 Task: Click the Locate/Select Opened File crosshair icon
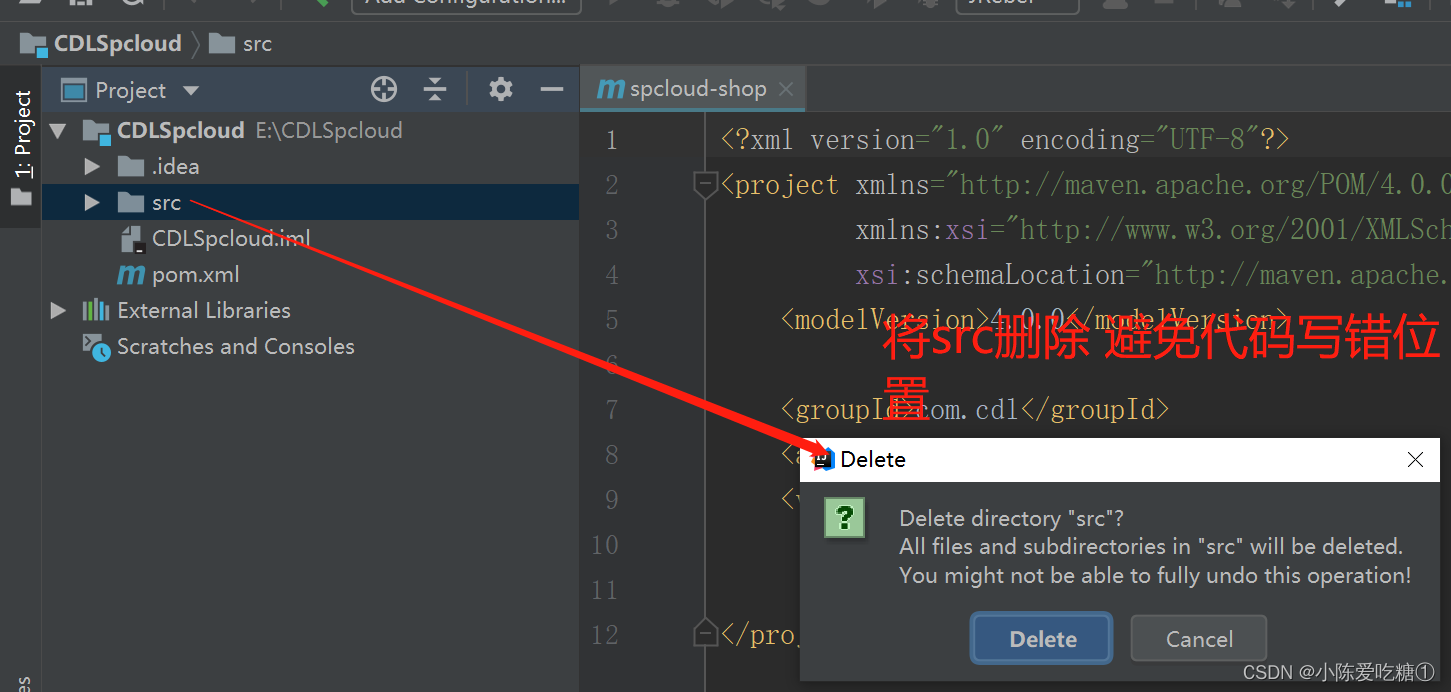pos(384,90)
